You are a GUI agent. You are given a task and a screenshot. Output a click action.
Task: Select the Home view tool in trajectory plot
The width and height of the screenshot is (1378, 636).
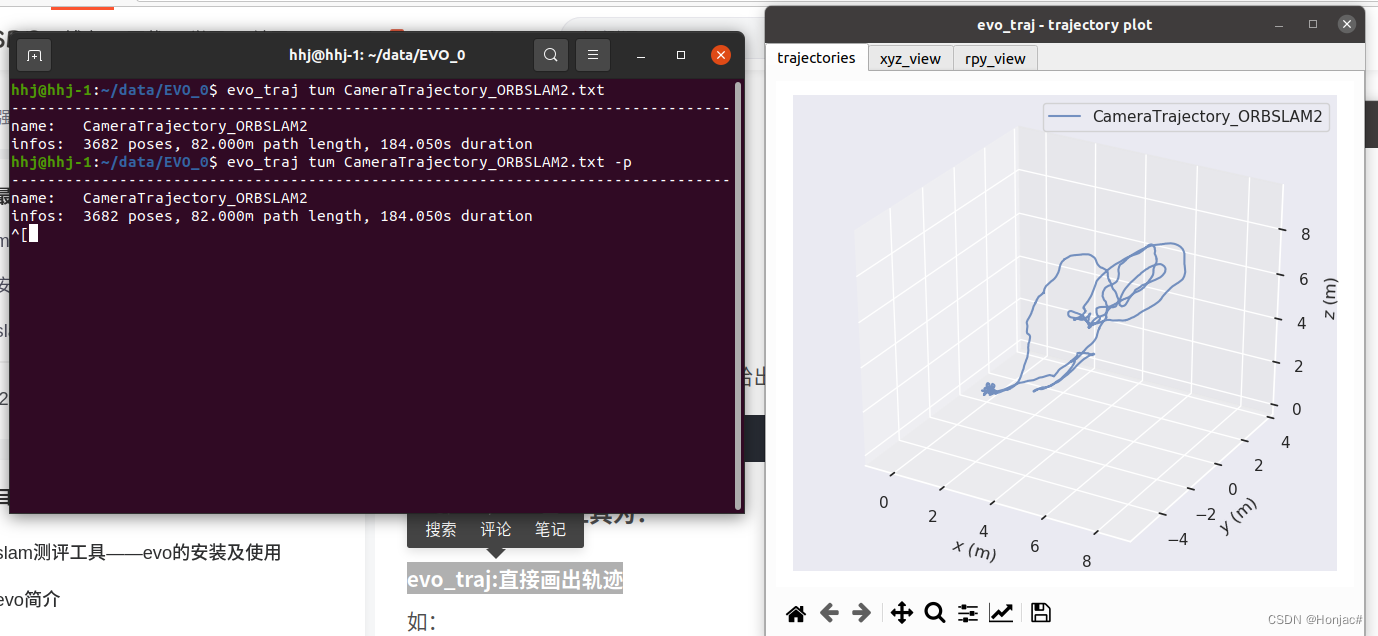pos(796,612)
